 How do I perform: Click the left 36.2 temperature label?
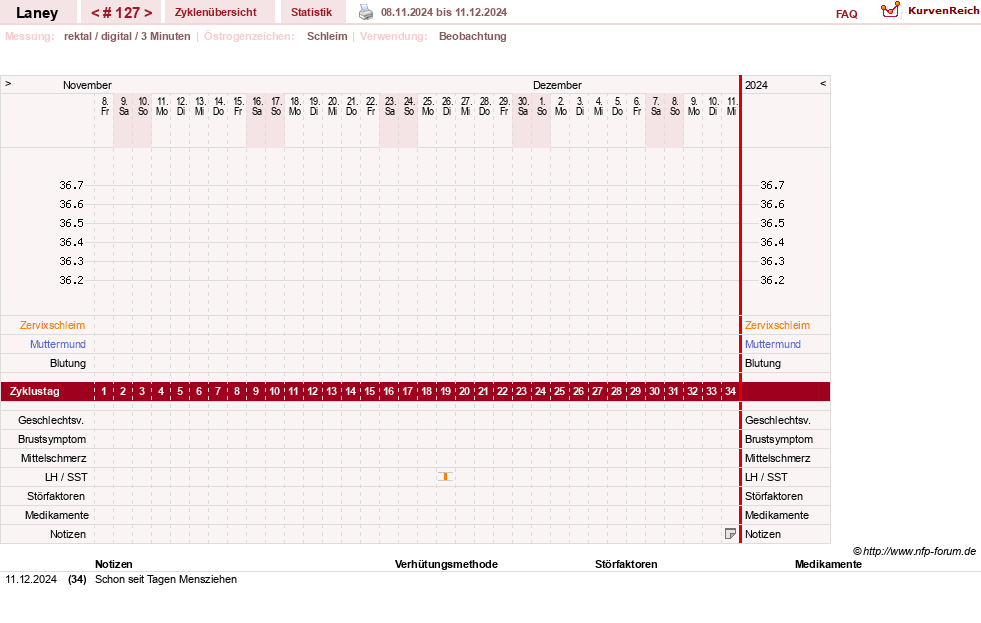coord(71,280)
